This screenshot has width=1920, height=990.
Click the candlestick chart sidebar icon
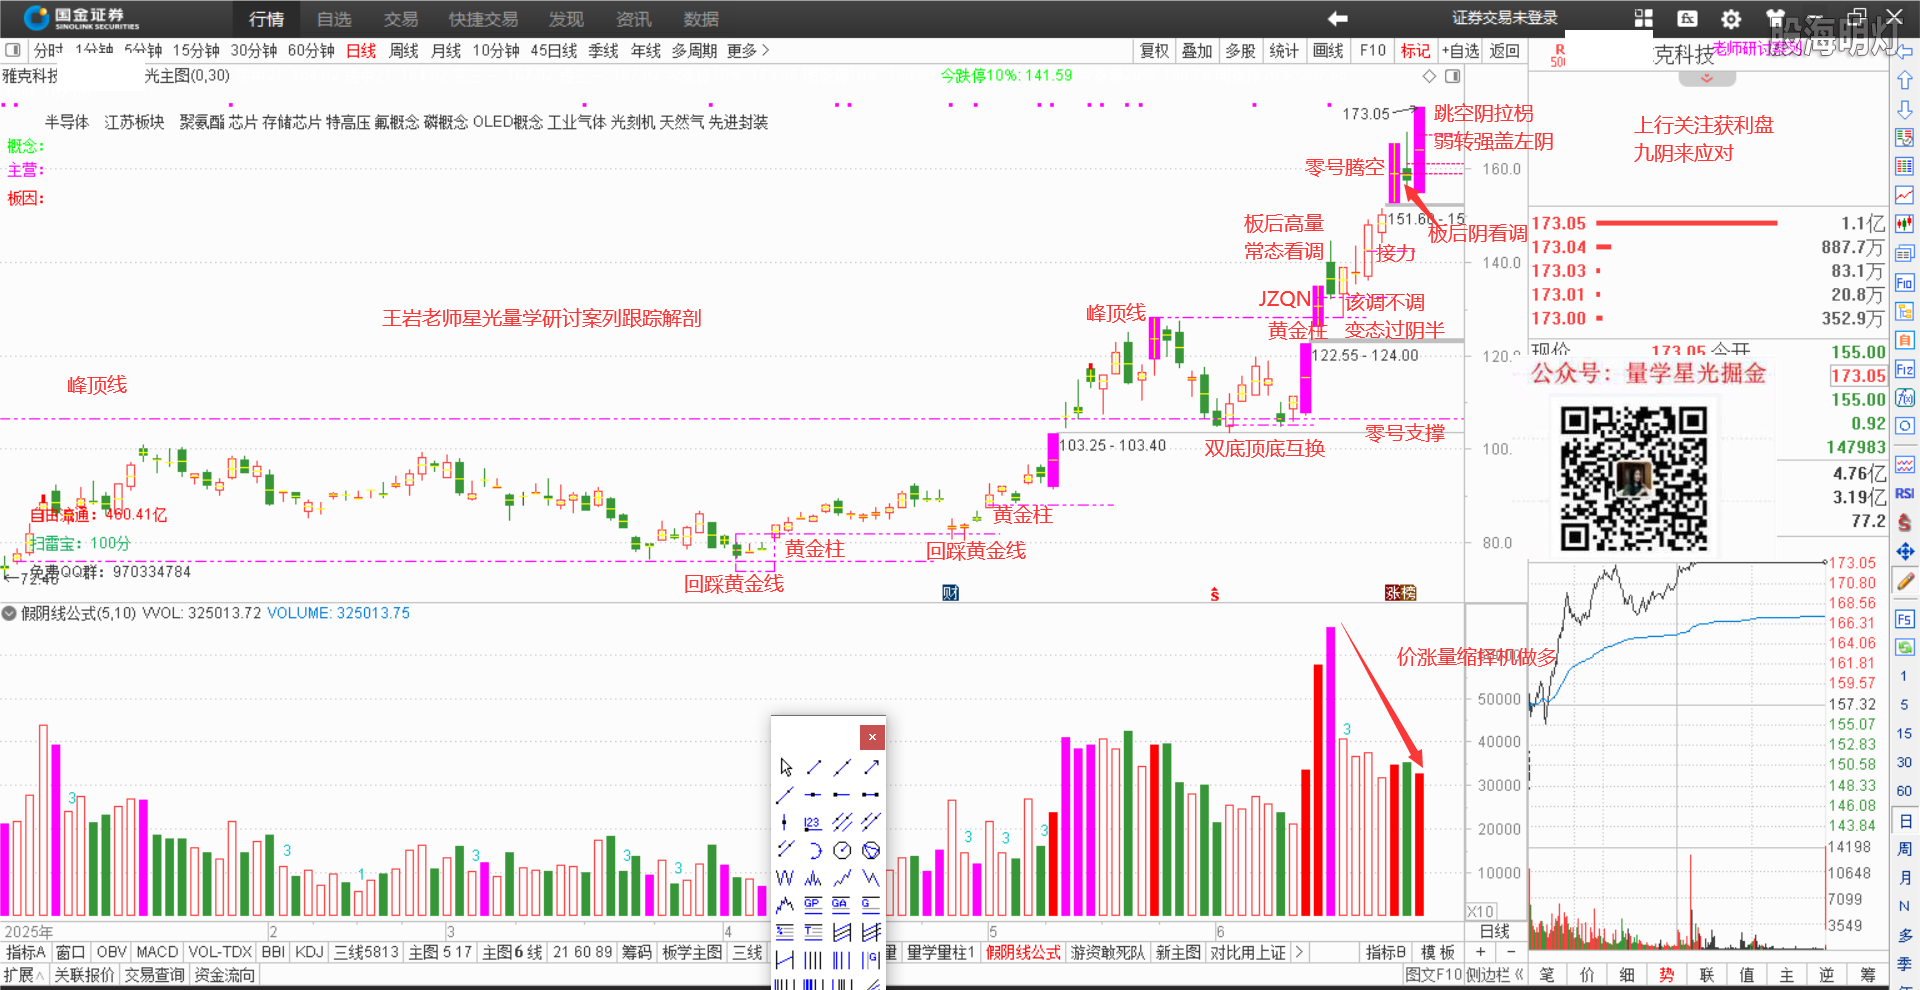(1904, 223)
